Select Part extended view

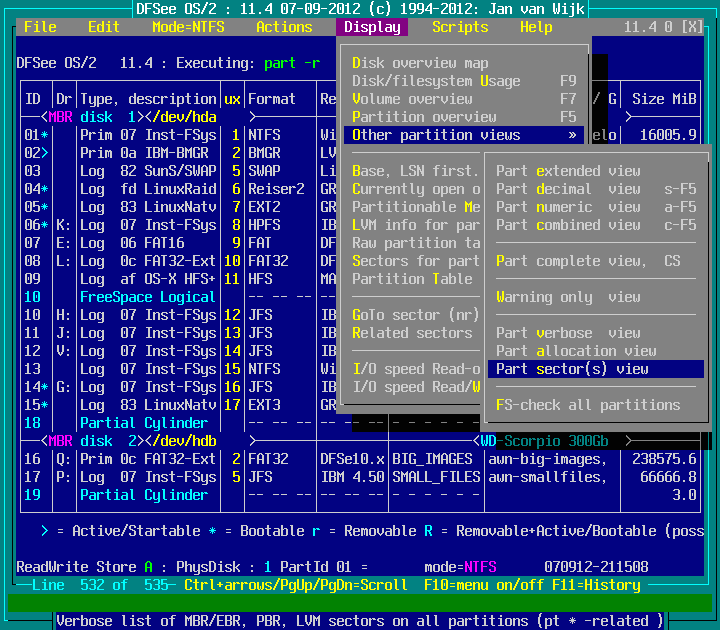pos(568,171)
